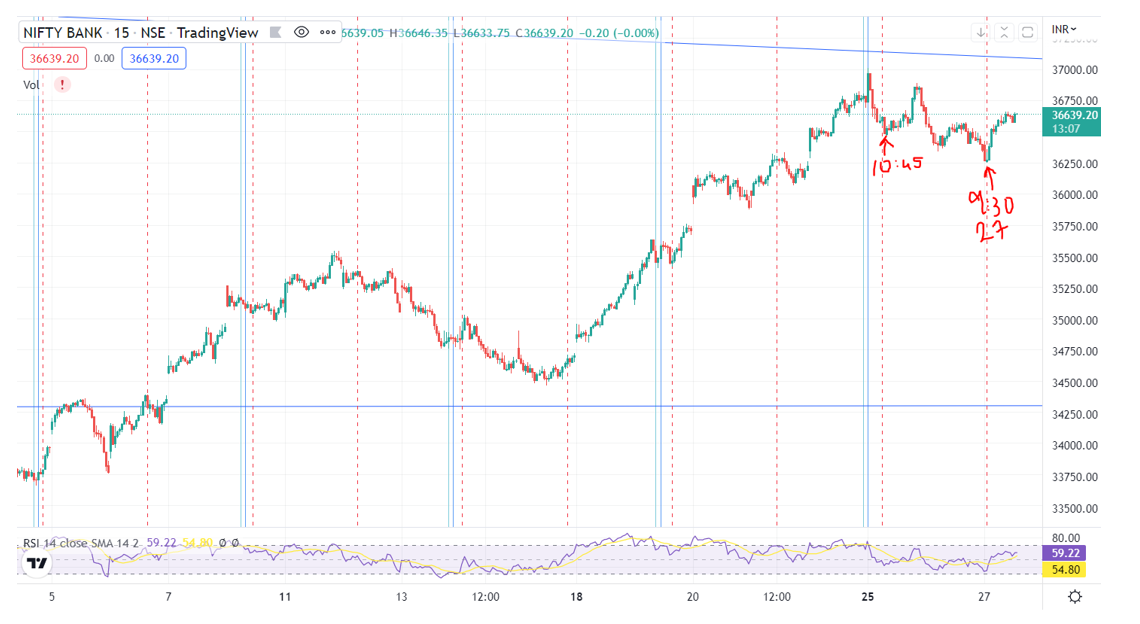Viewport: 1140px width, 624px height.
Task: Click the yellow SMA value 54.80 in legend
Action: [x=197, y=543]
